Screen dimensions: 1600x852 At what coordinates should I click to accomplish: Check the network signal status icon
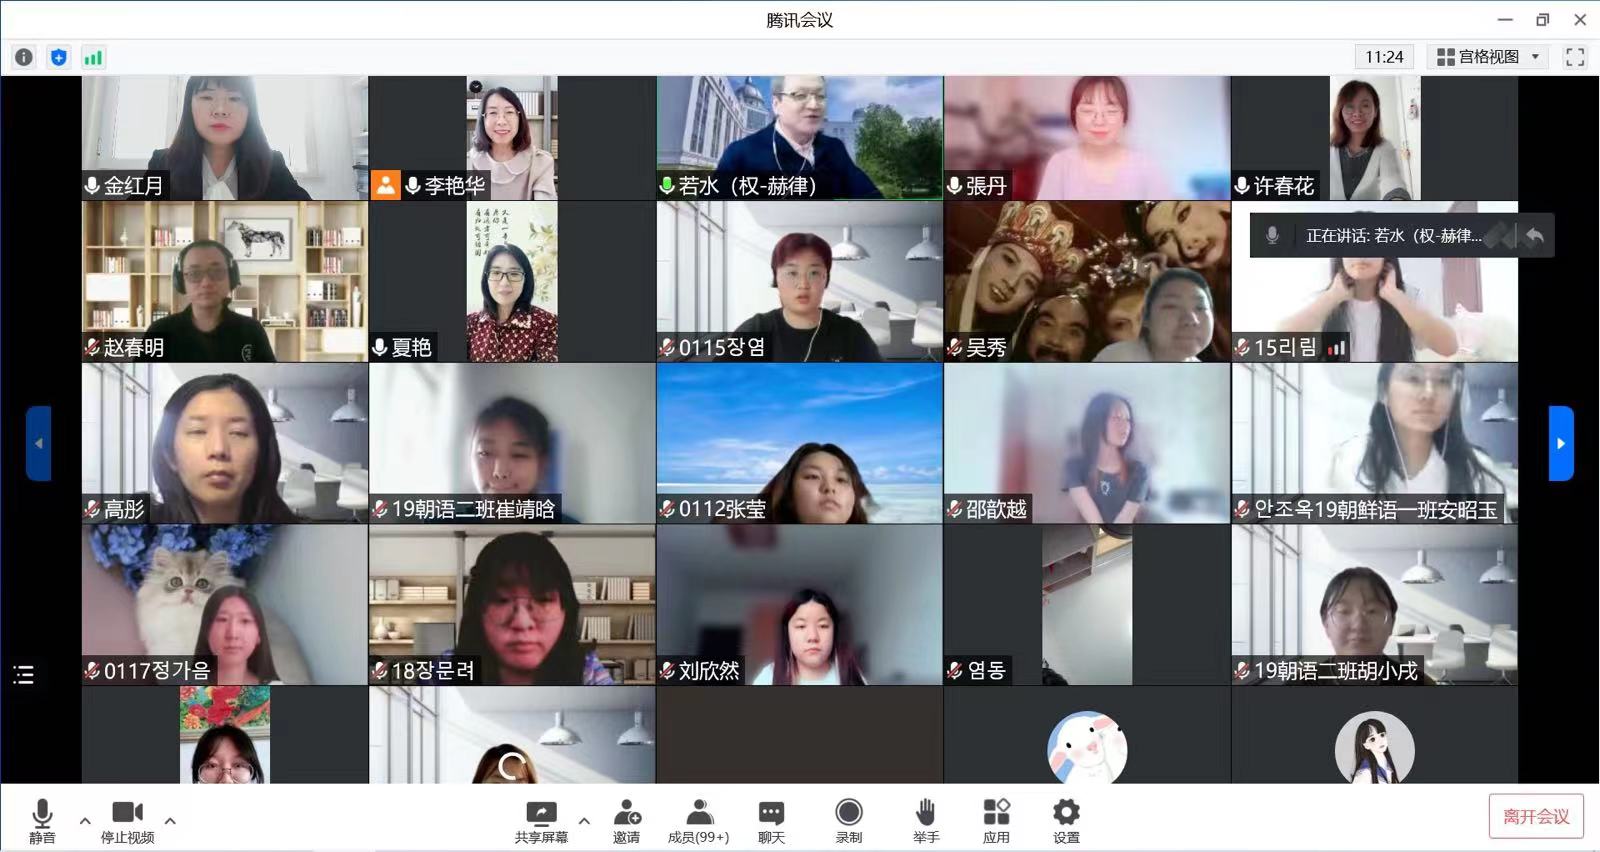pyautogui.click(x=93, y=57)
